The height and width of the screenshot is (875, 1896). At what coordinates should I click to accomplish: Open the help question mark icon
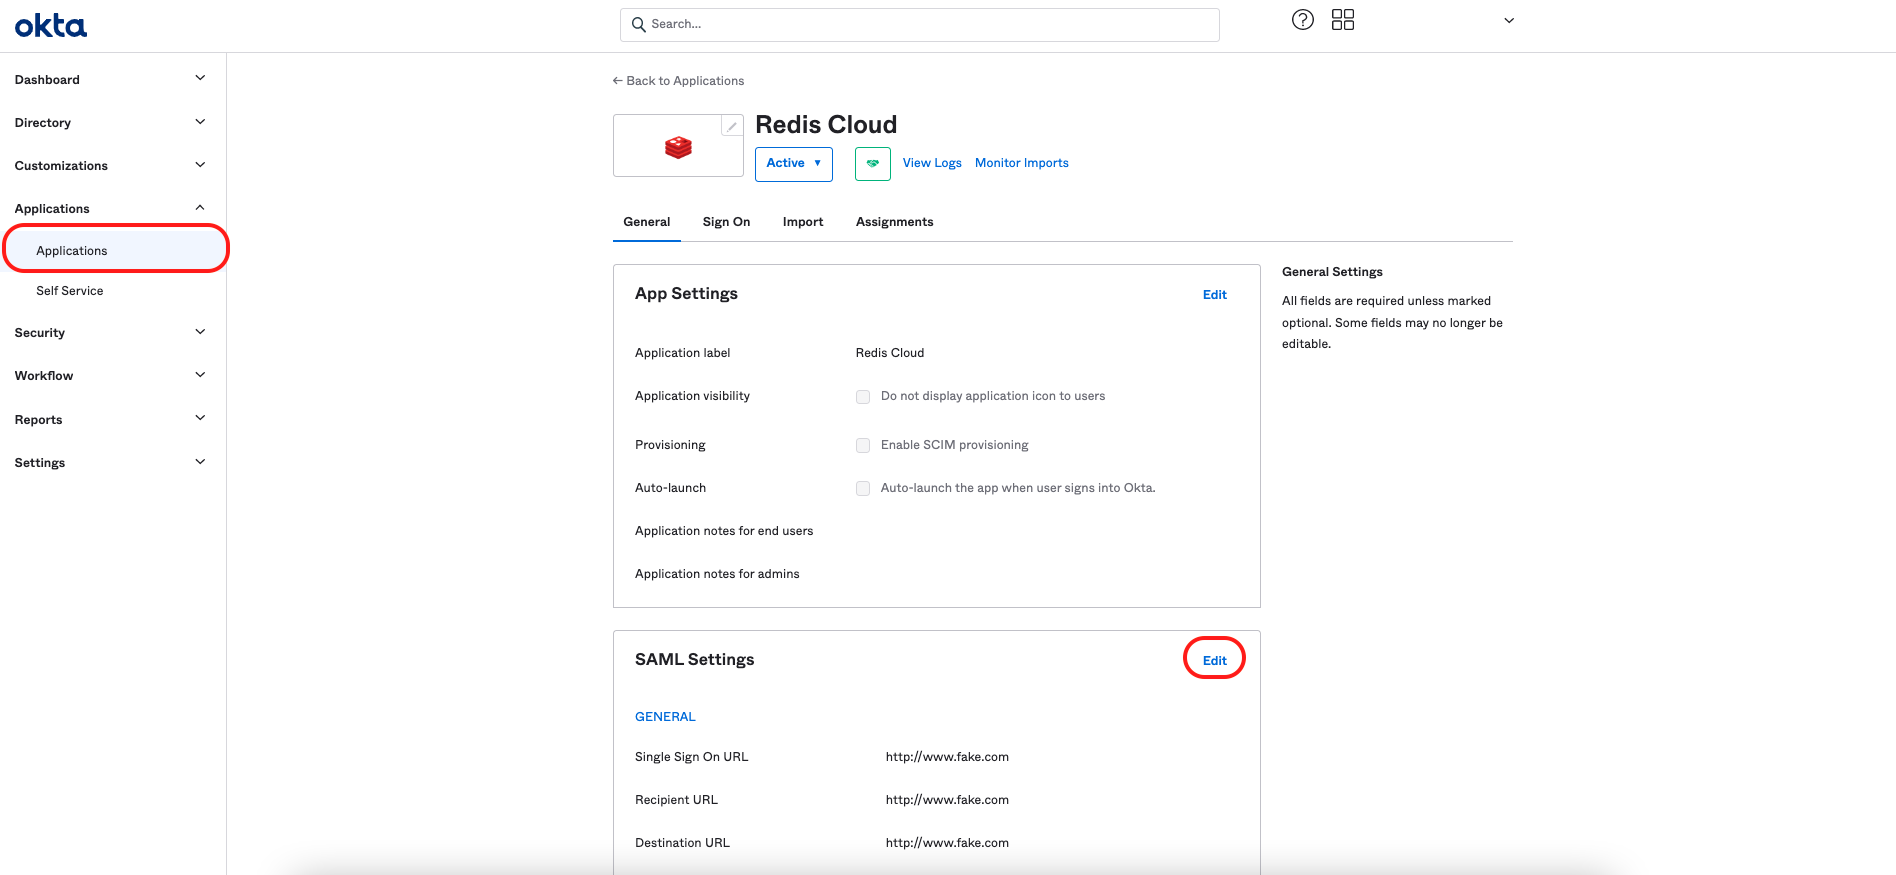(1302, 20)
